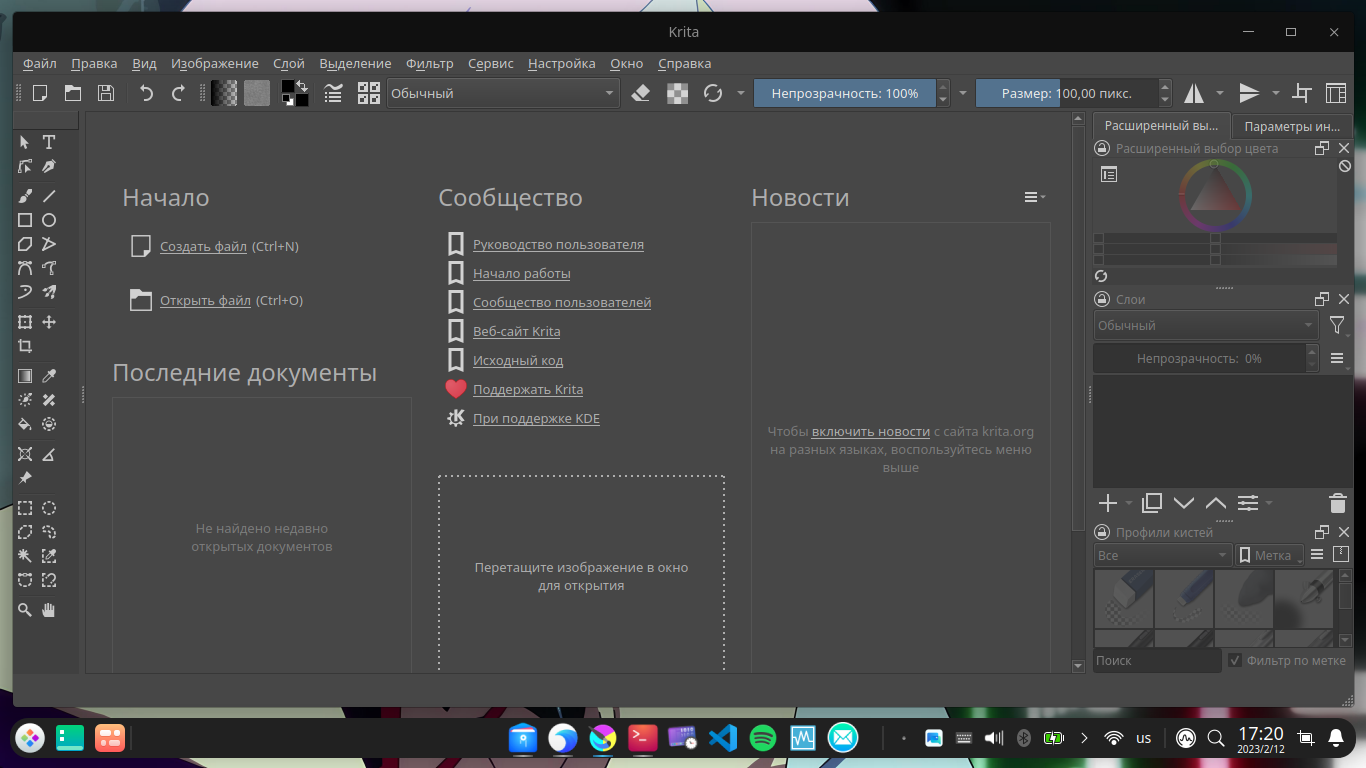Toggle horizontal mirror tool

pyautogui.click(x=1194, y=93)
